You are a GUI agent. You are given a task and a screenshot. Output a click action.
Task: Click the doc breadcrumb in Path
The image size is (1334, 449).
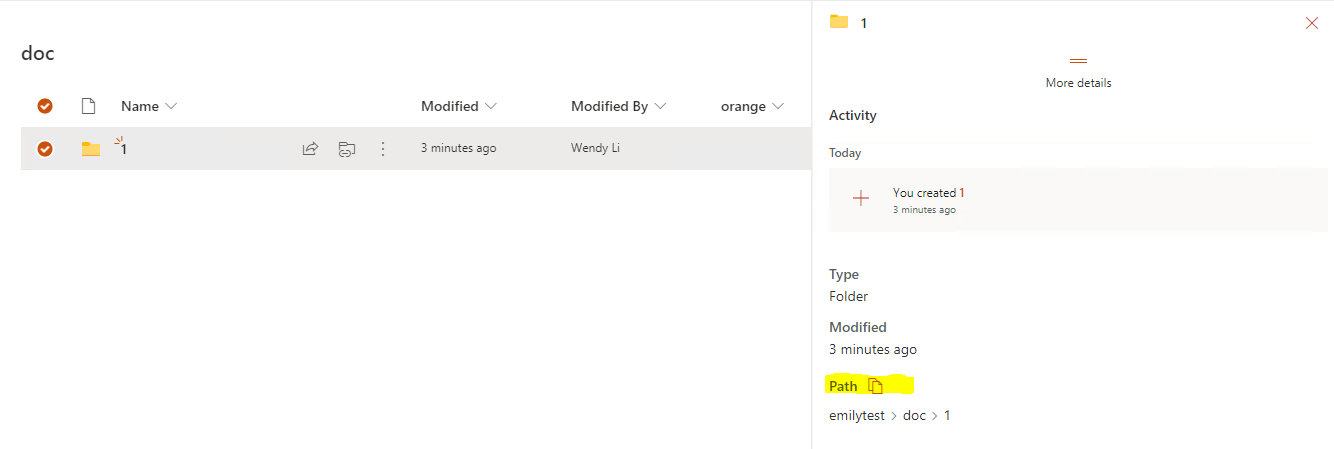[914, 415]
